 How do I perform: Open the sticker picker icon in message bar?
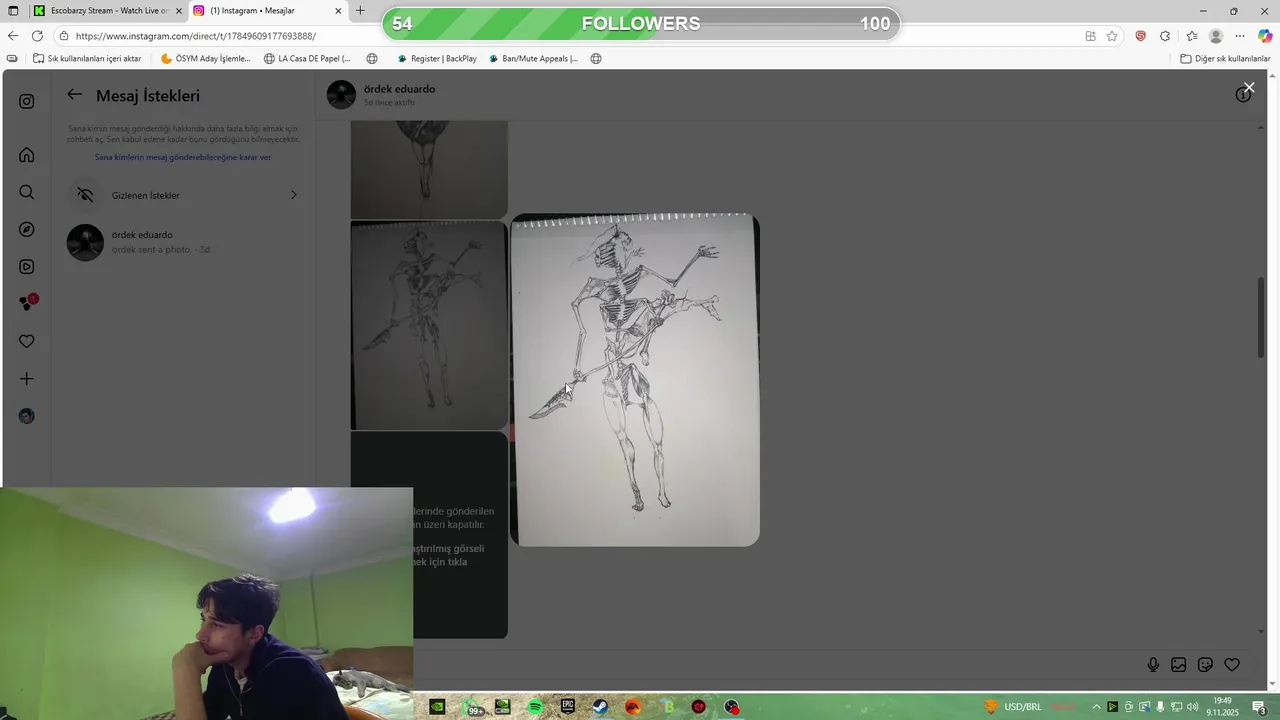click(1205, 665)
